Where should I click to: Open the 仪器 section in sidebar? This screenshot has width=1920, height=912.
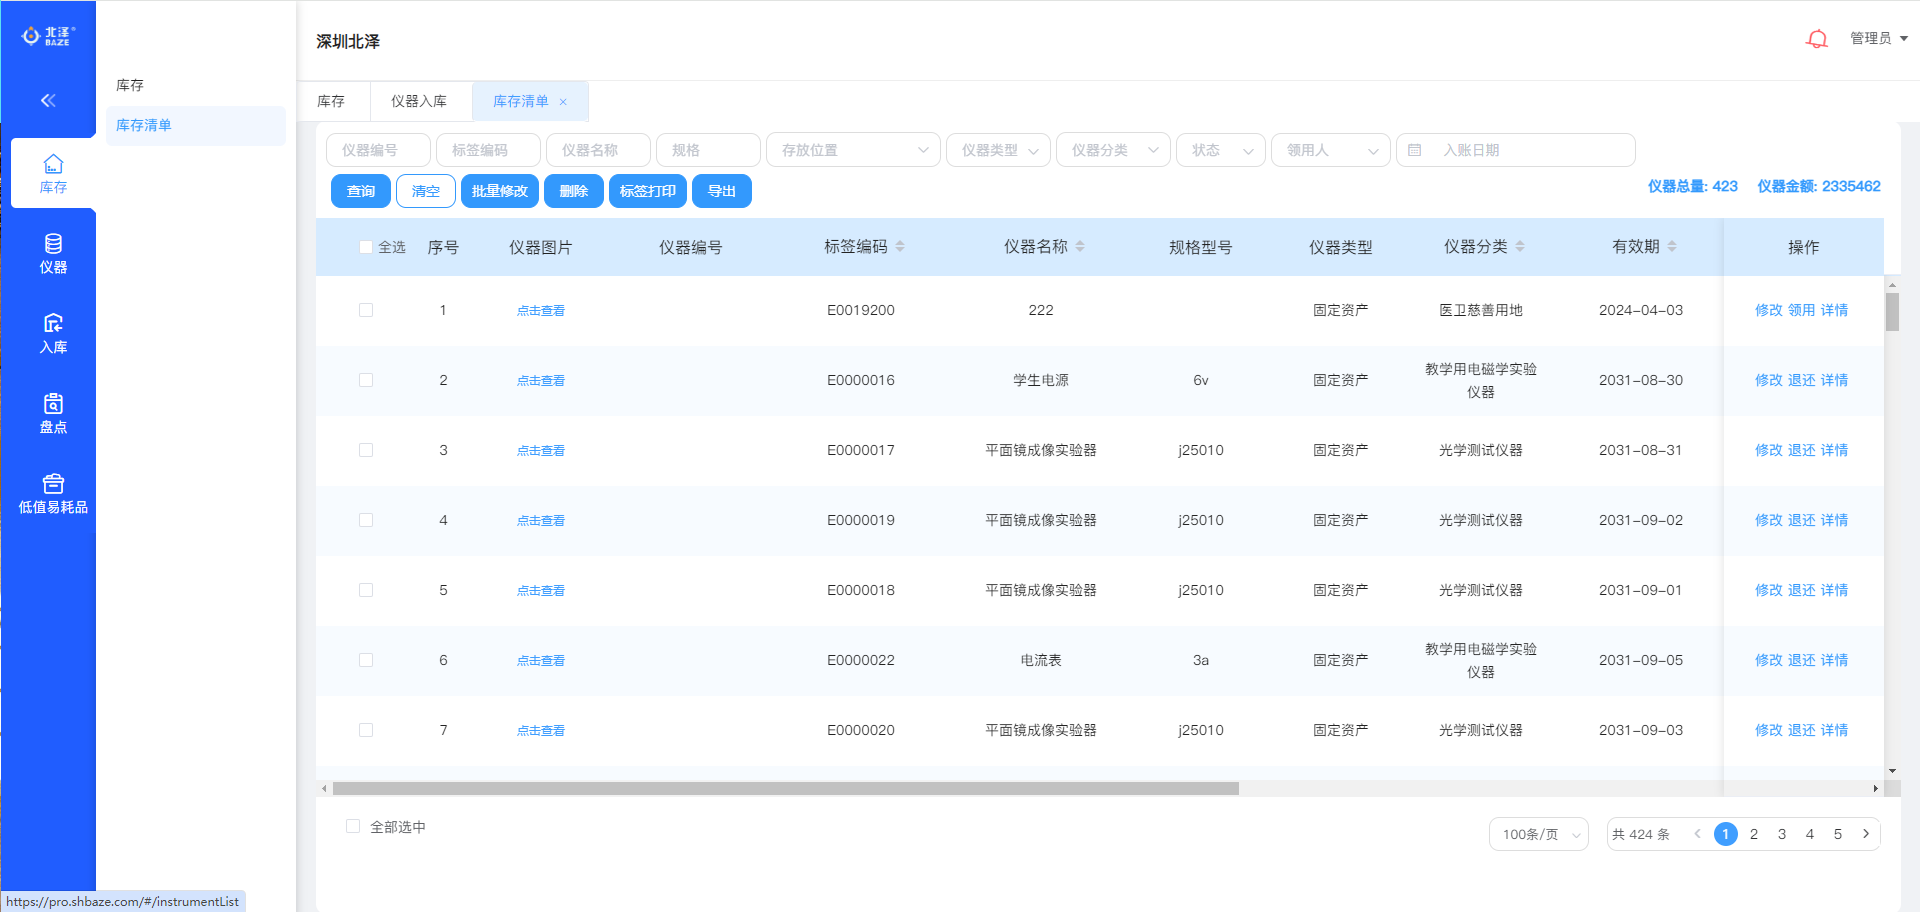point(53,254)
